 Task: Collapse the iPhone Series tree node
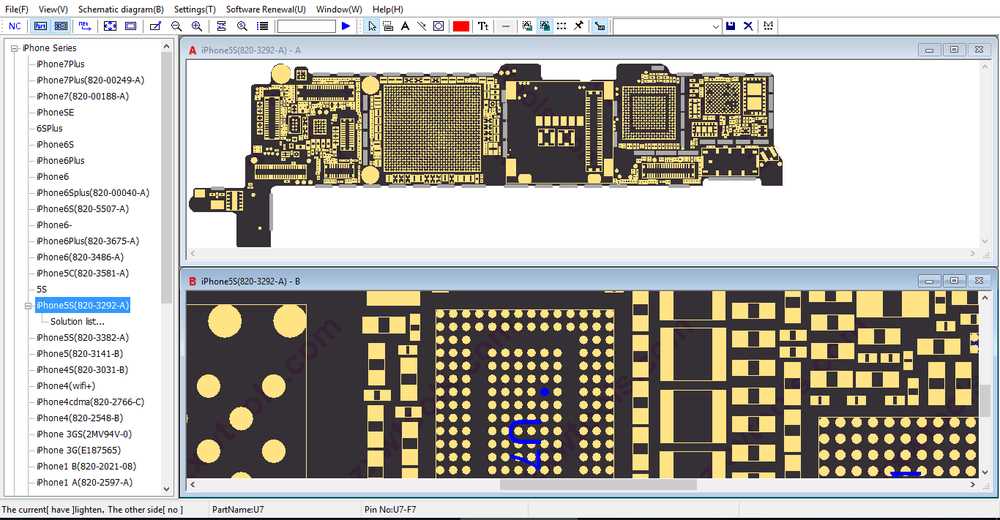point(14,48)
